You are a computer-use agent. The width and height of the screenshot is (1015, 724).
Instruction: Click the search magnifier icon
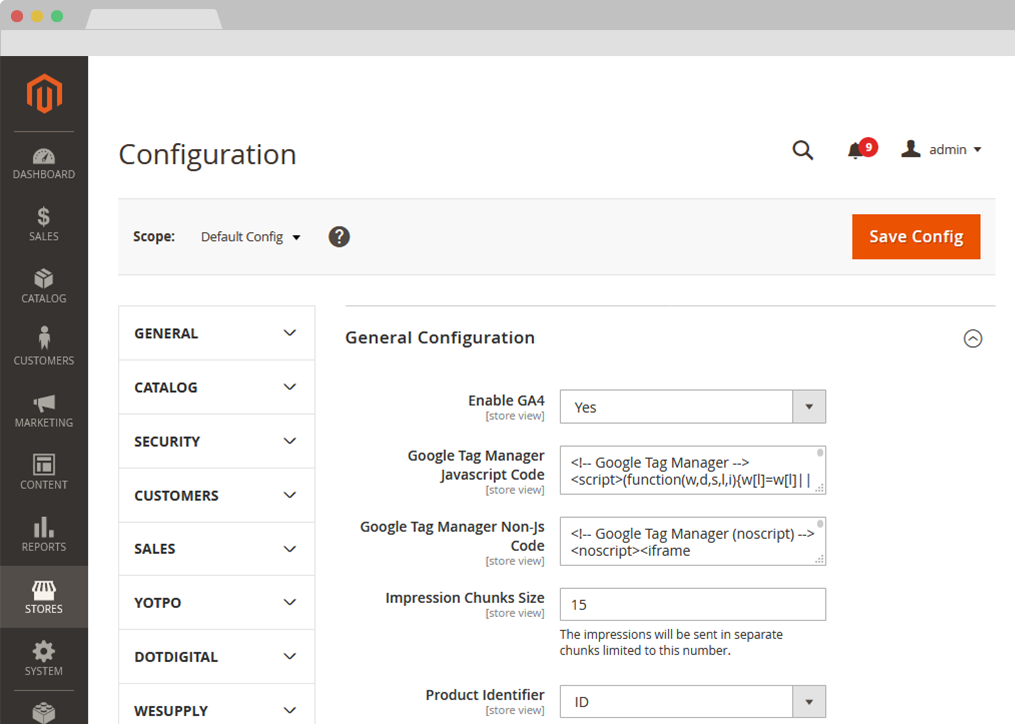coord(802,150)
